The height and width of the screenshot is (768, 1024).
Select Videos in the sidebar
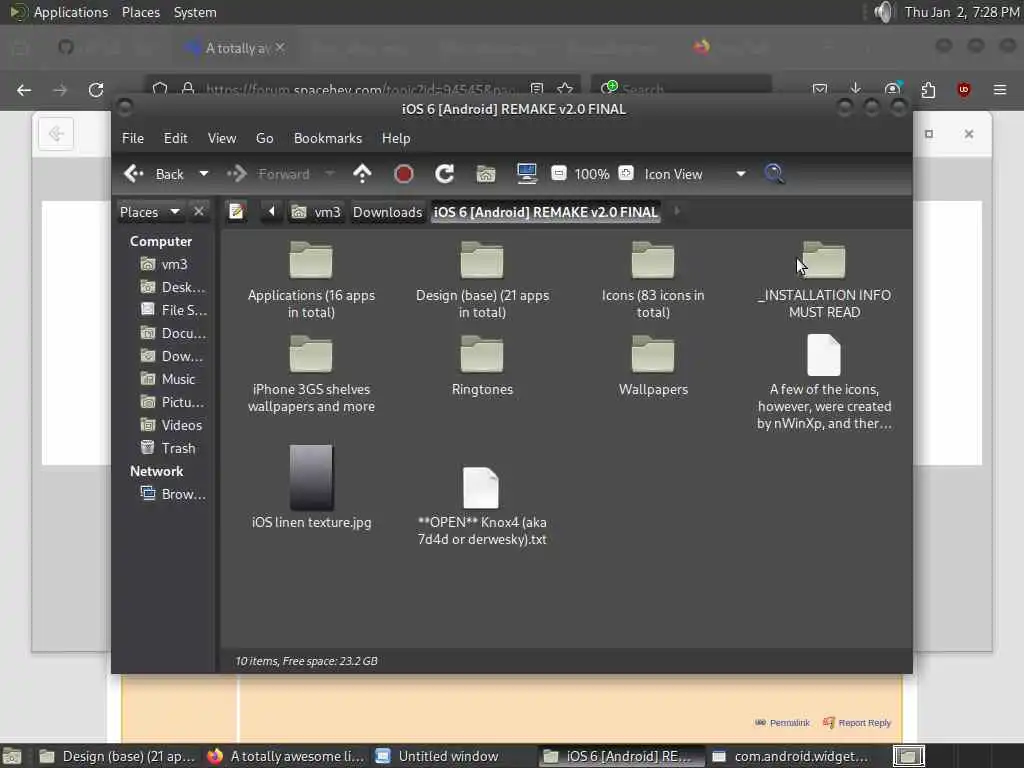[x=171, y=425]
